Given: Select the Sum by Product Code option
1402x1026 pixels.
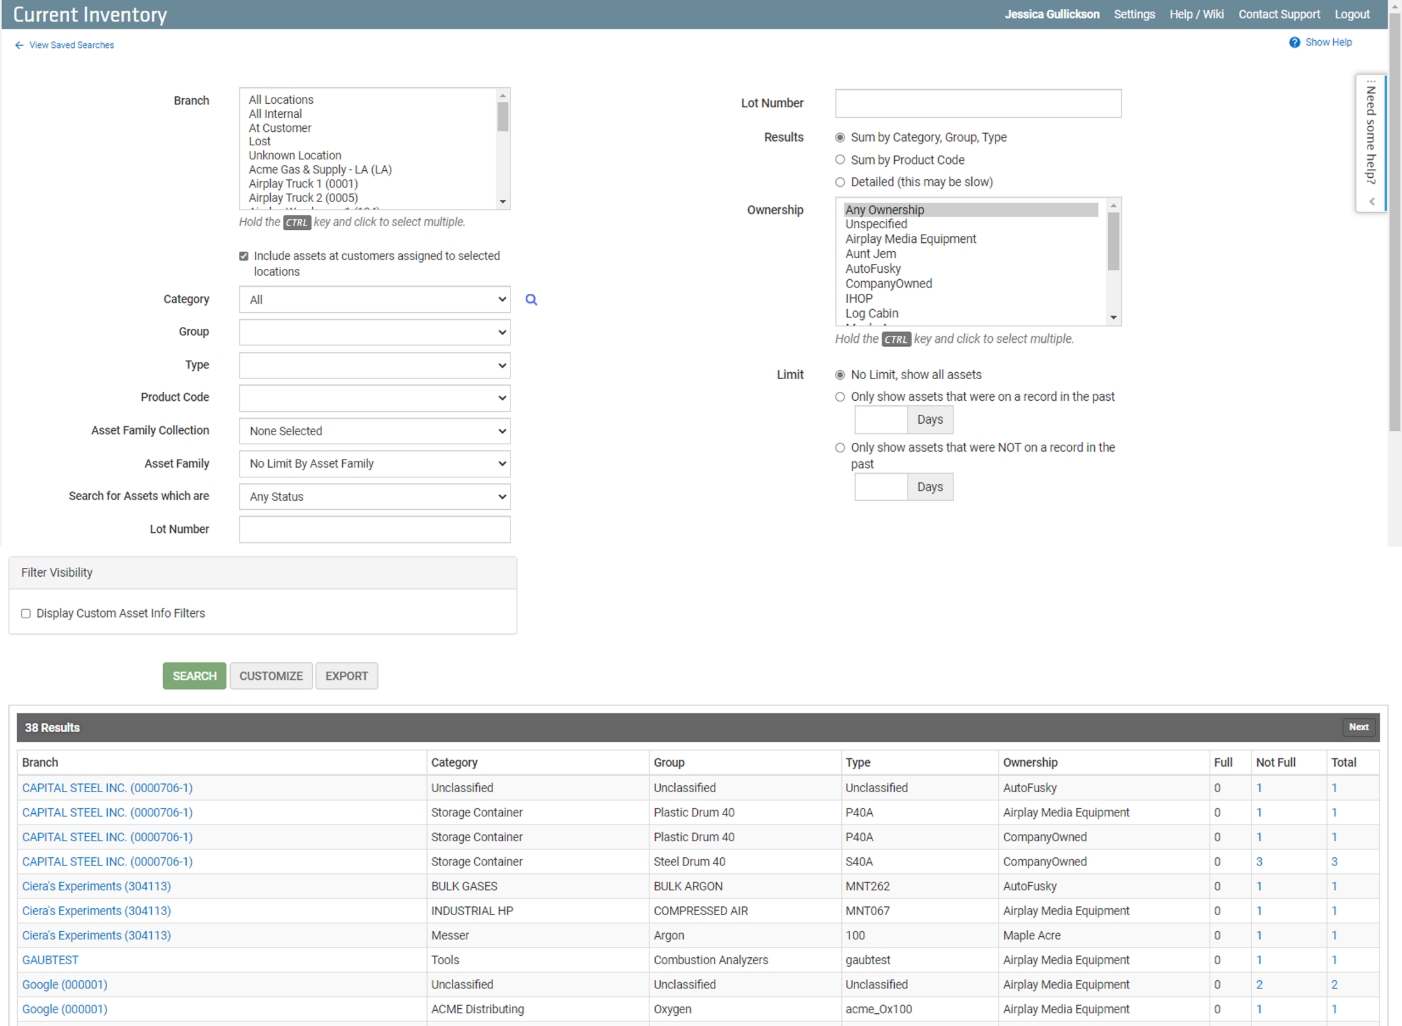Looking at the screenshot, I should [840, 159].
